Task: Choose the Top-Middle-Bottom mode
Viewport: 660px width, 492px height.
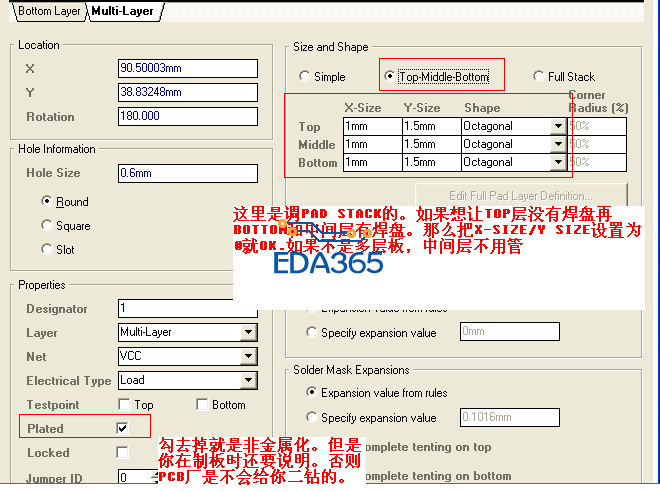Action: [x=389, y=77]
